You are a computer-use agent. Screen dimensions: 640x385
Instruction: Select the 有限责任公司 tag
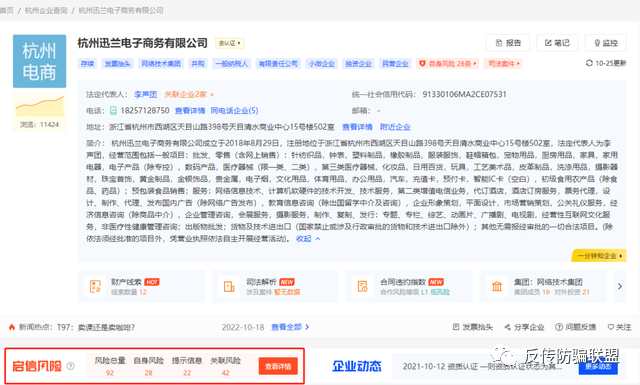tap(278, 64)
